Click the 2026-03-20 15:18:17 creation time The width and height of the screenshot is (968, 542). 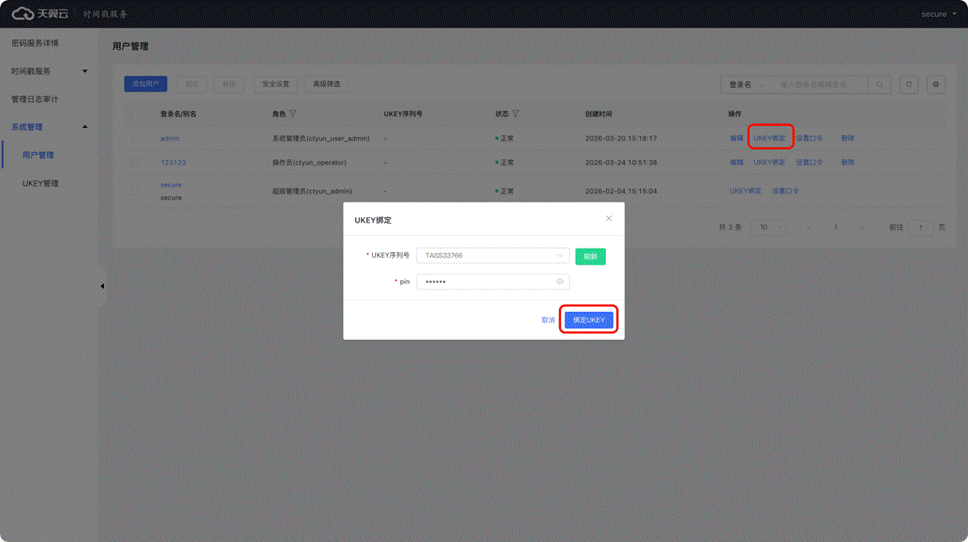[621, 138]
